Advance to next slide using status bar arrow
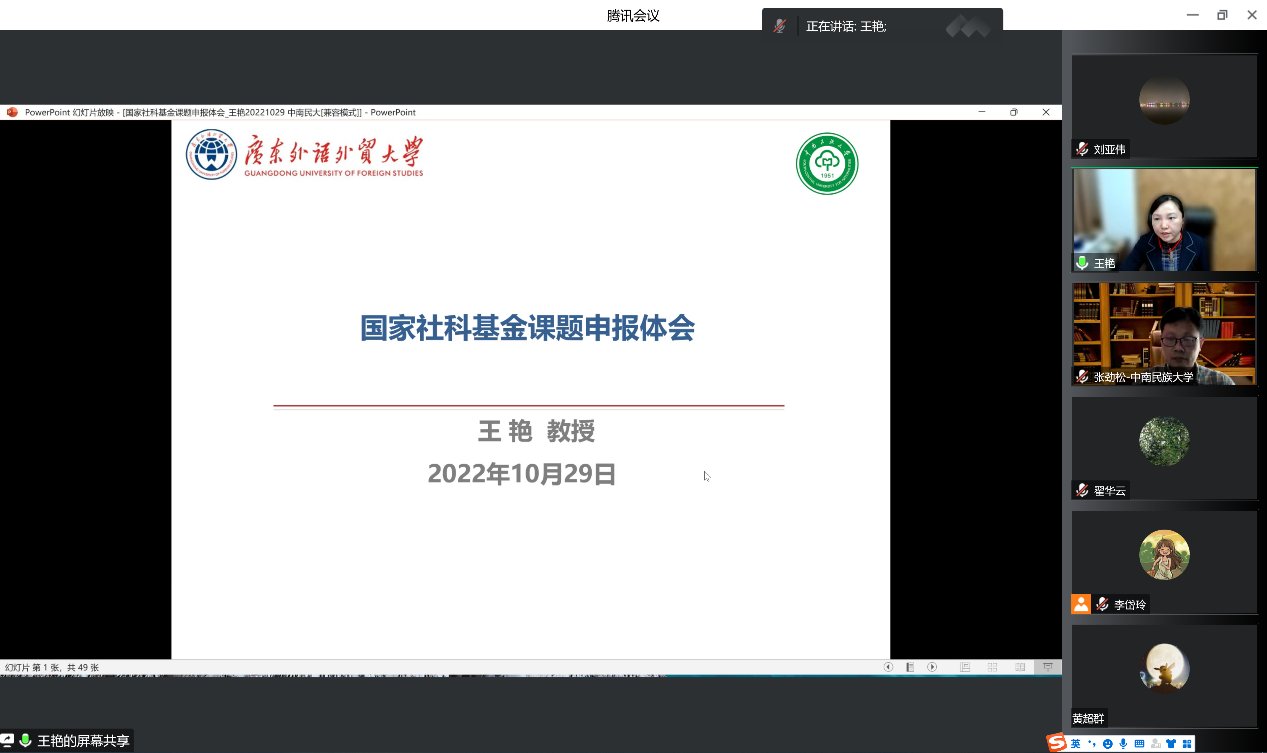 932,667
